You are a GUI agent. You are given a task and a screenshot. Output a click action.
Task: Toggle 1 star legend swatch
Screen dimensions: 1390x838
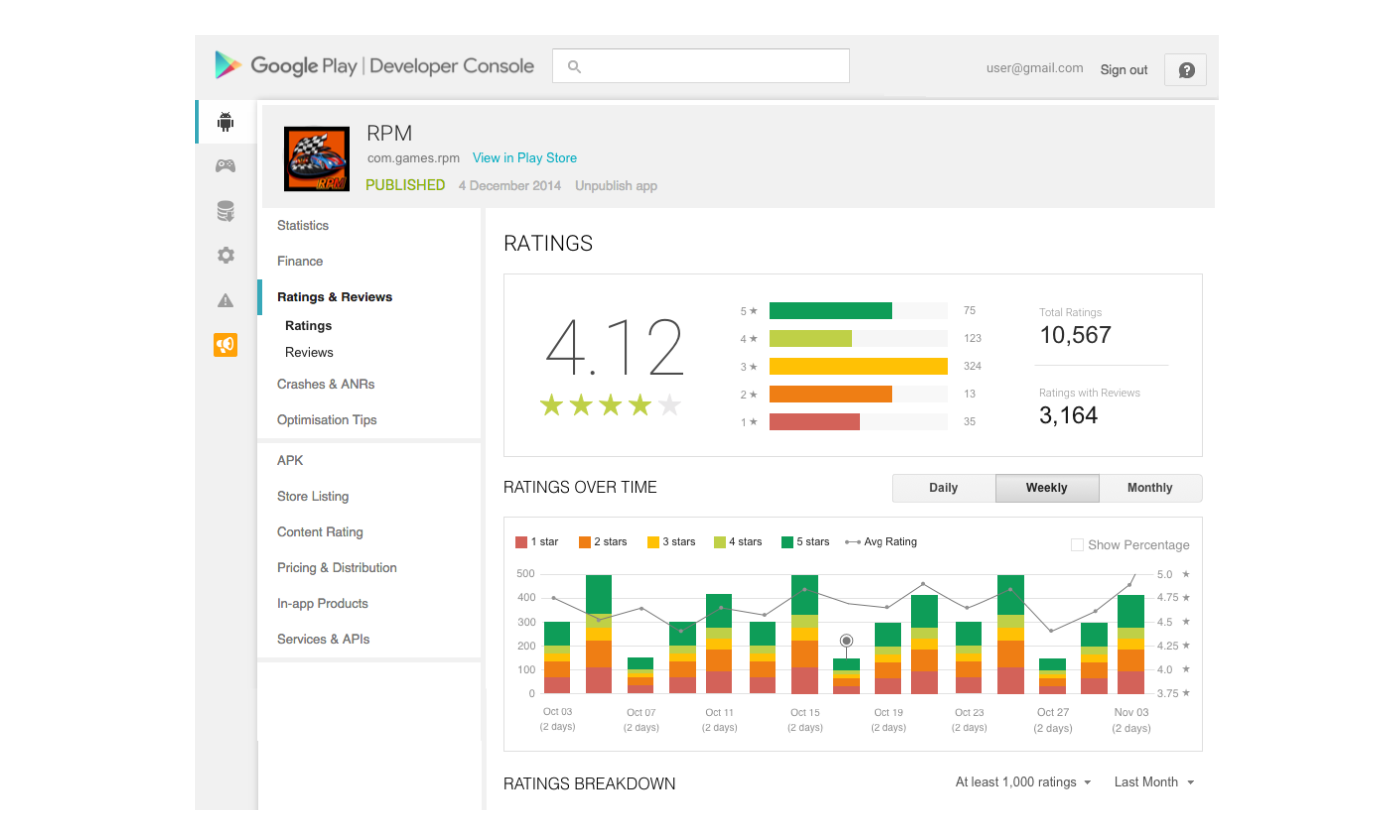[521, 542]
